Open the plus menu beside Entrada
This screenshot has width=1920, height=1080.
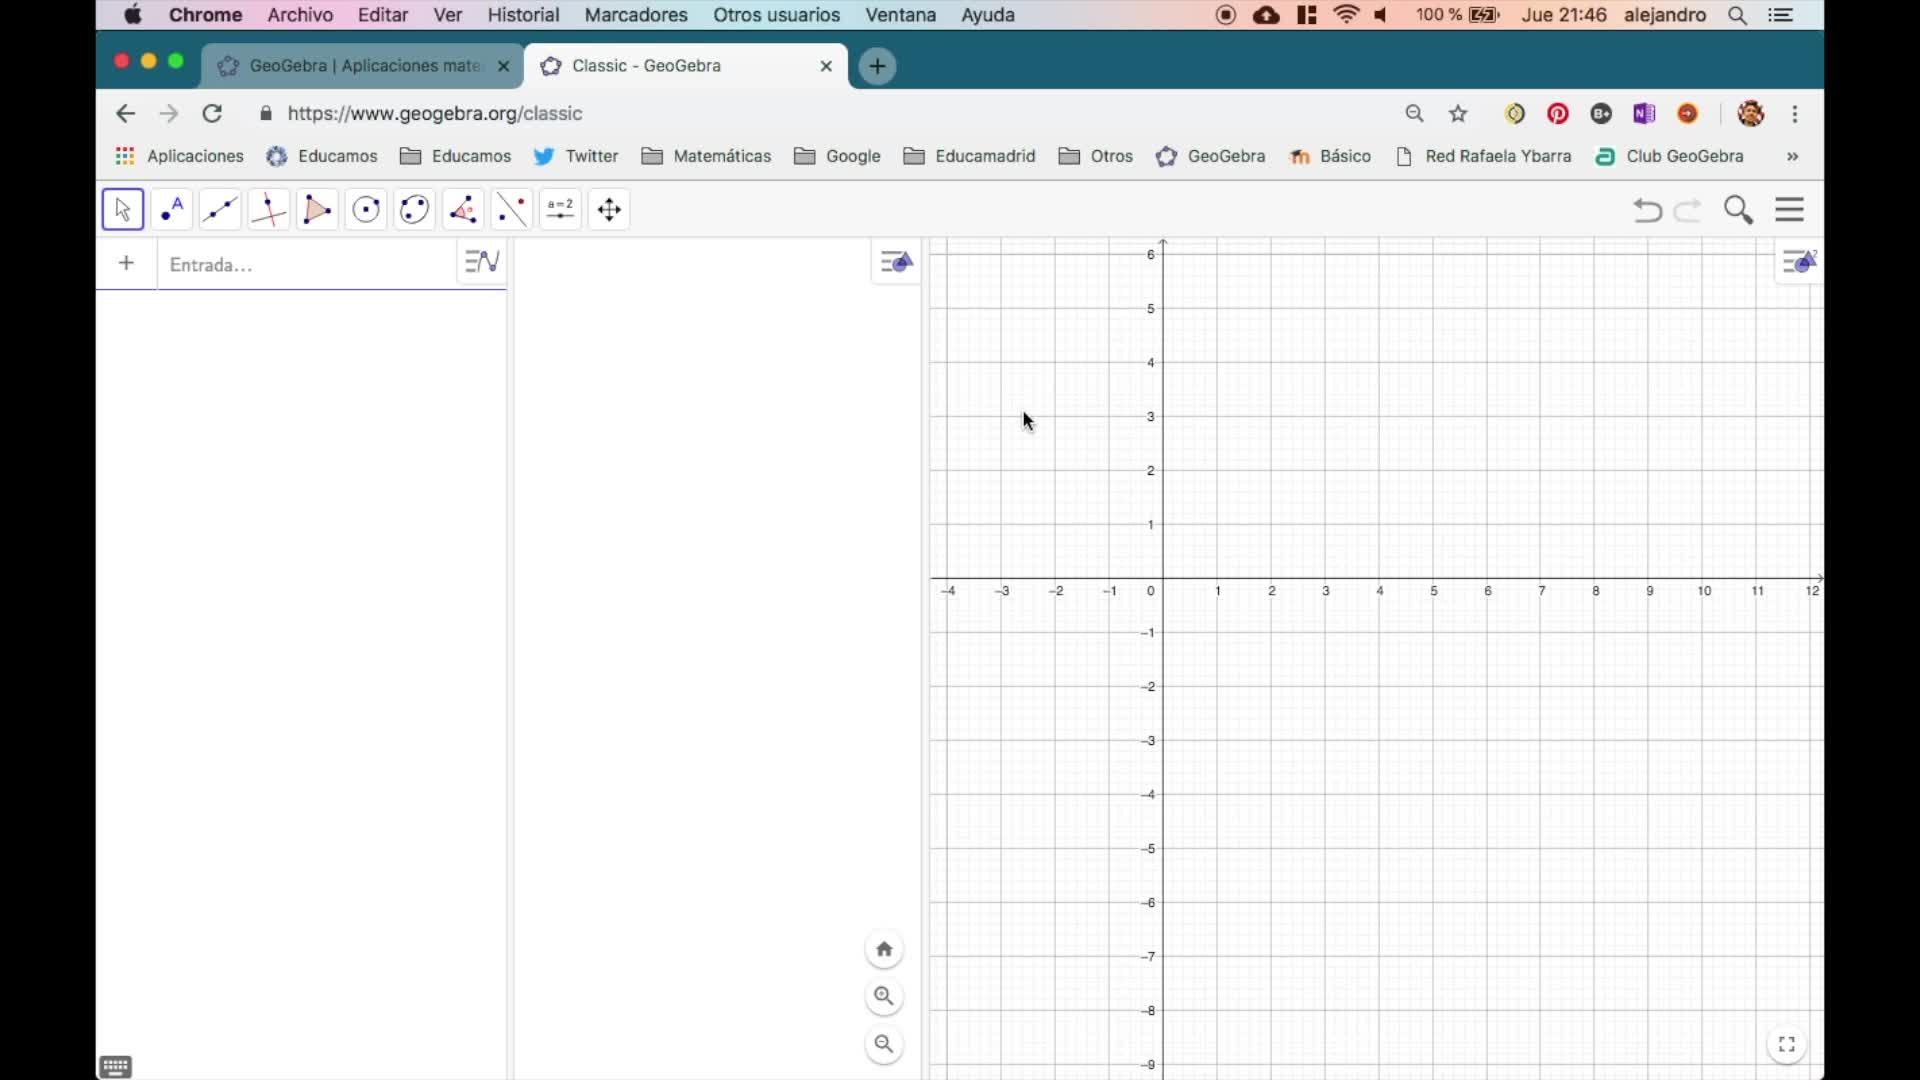click(126, 263)
